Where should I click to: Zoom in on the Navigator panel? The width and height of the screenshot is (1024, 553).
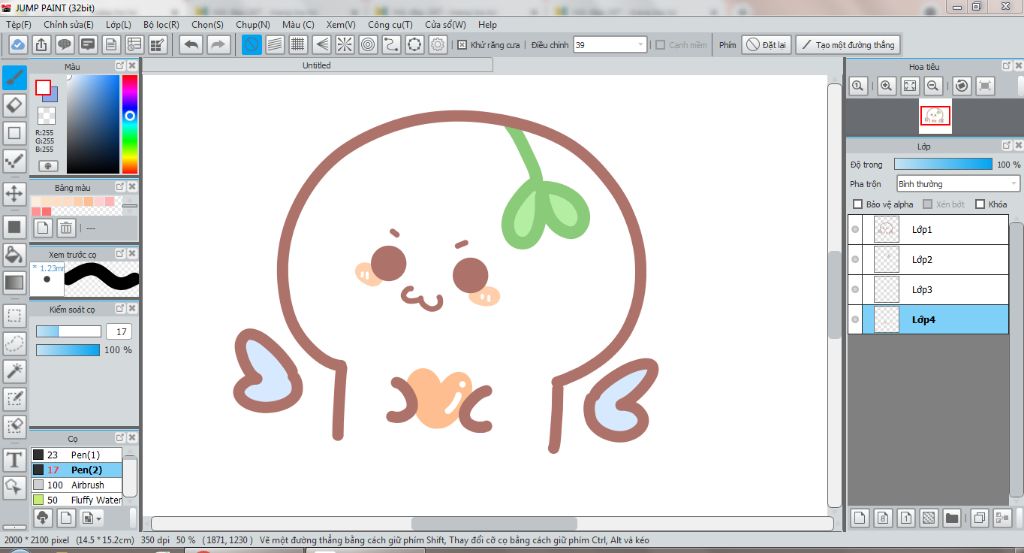tap(886, 86)
